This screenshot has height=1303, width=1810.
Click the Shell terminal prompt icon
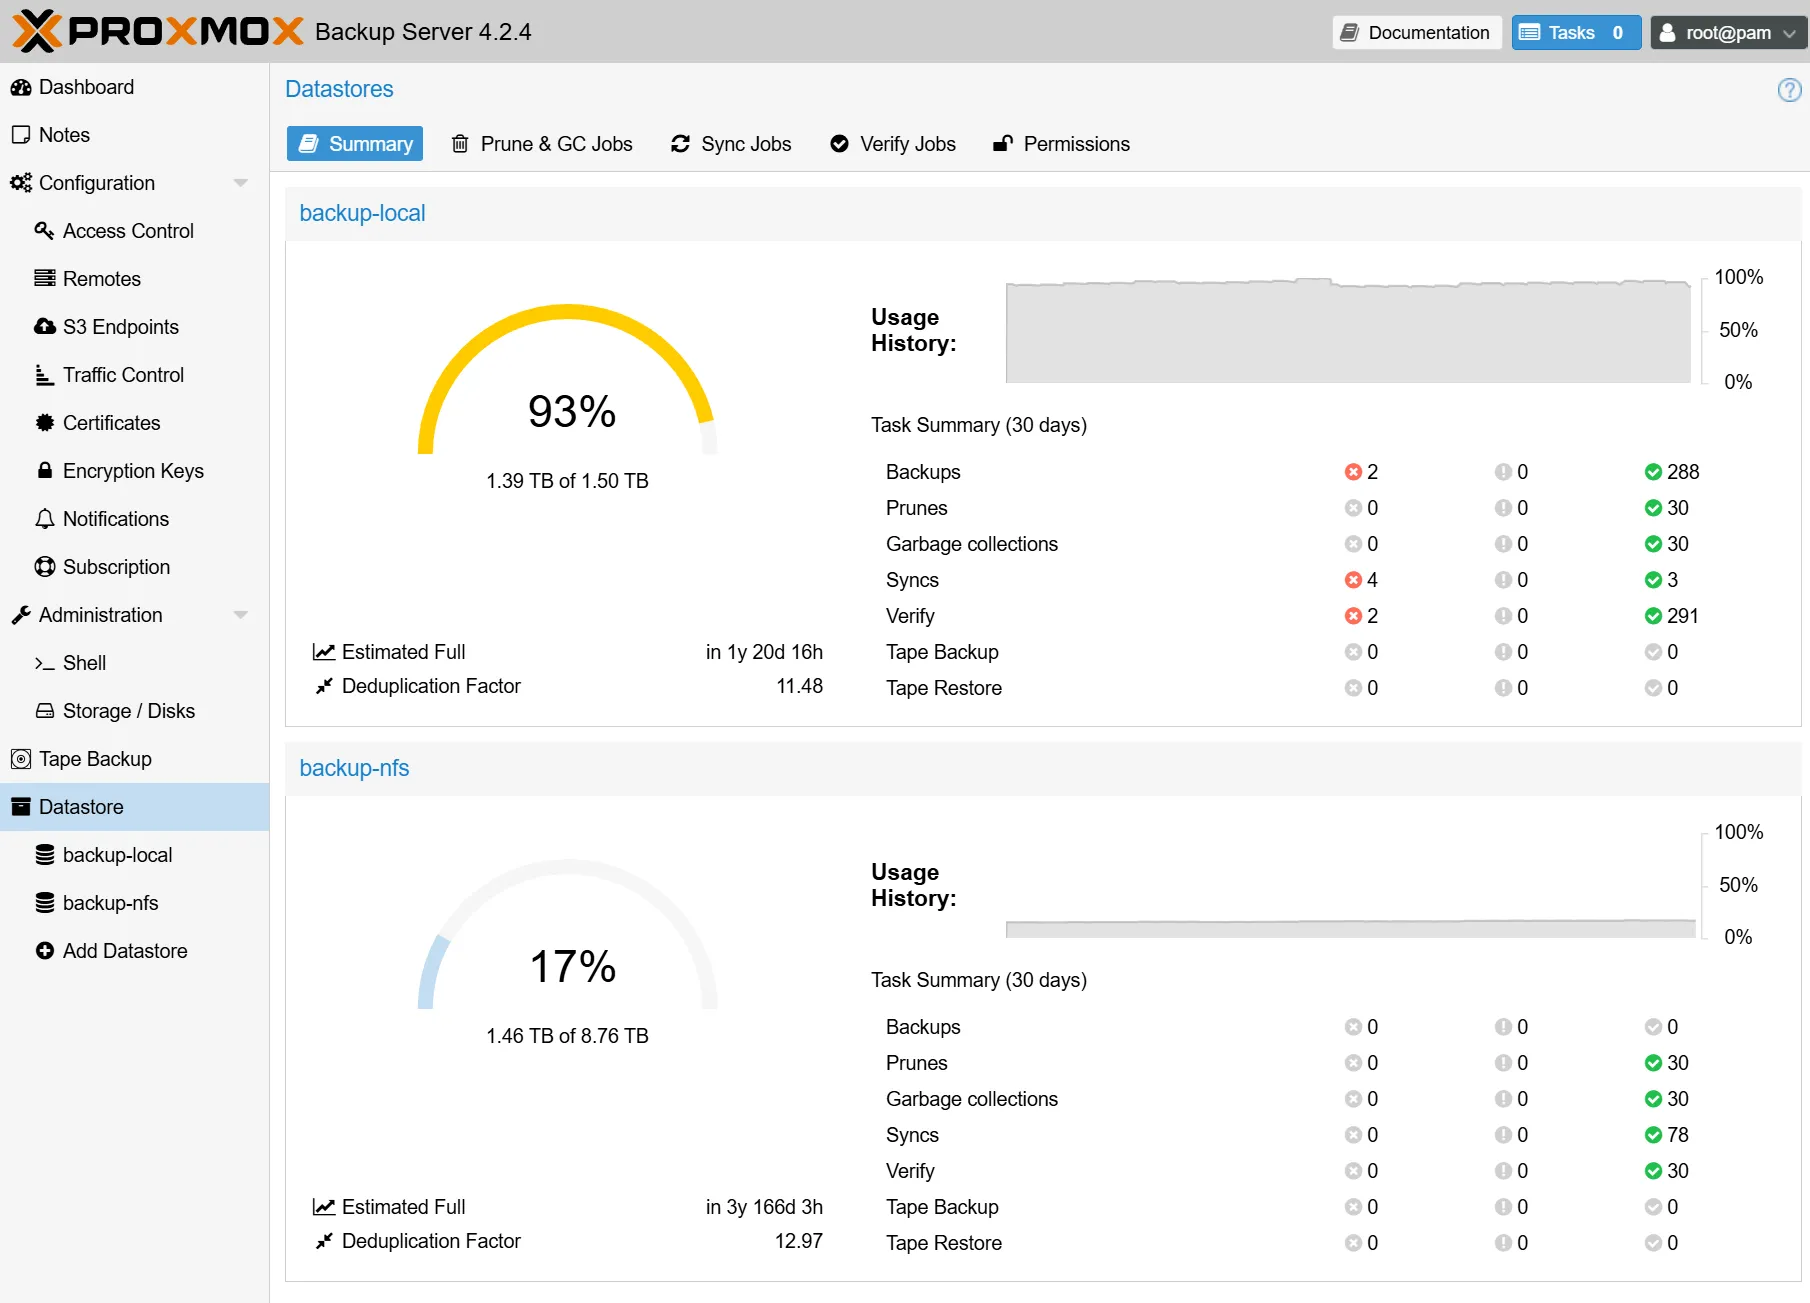coord(44,663)
